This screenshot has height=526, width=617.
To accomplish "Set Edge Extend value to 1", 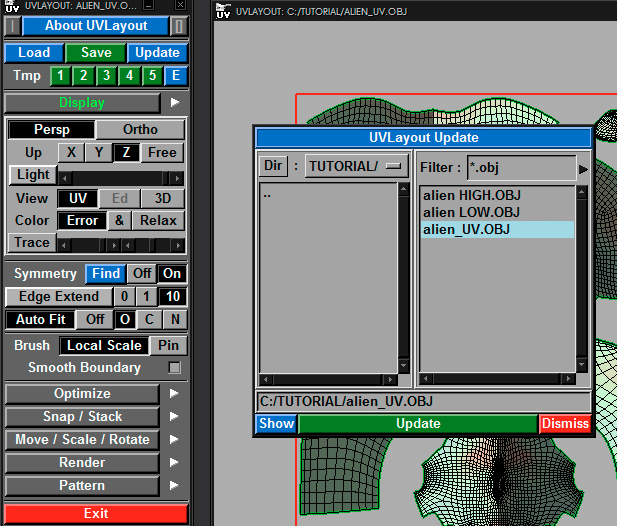I will (149, 297).
